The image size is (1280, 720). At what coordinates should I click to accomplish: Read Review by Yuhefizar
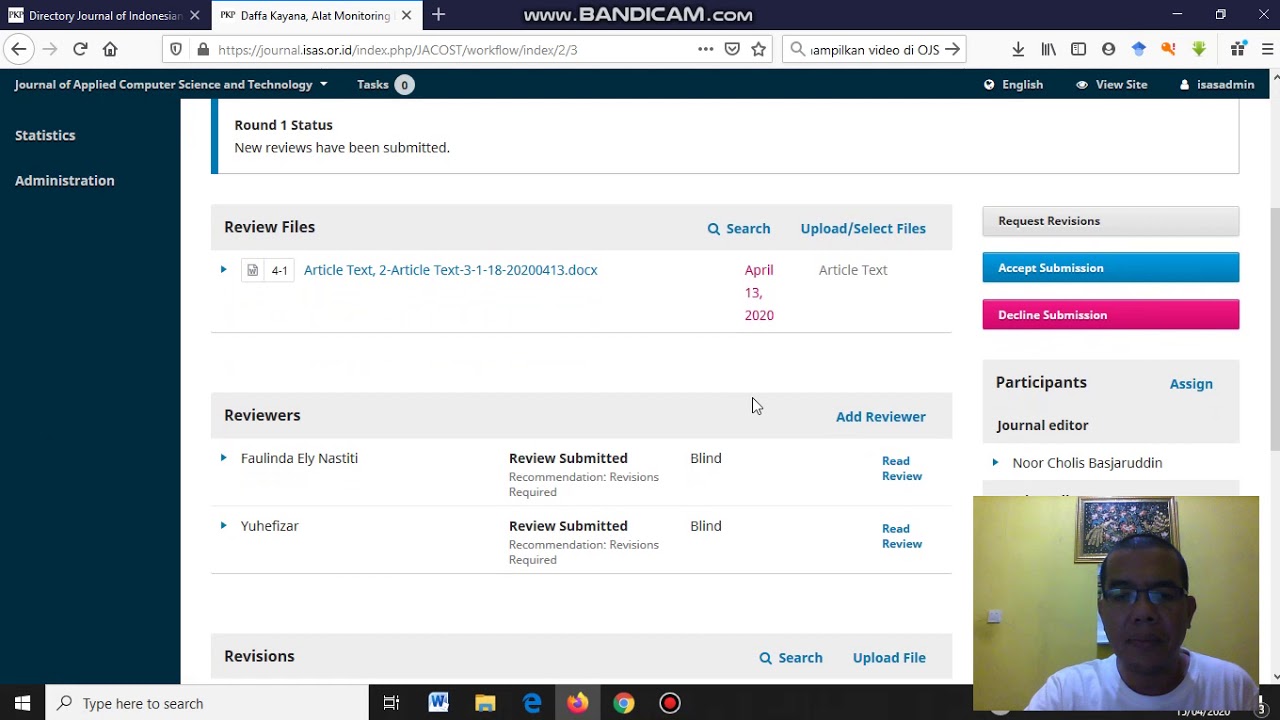click(902, 536)
